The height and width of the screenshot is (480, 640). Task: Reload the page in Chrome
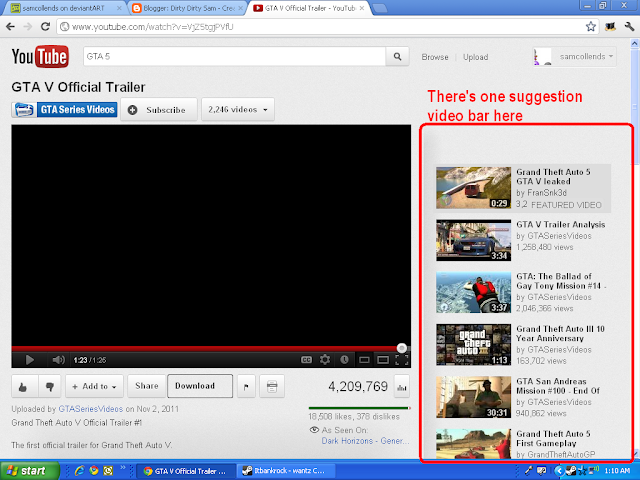(x=45, y=27)
